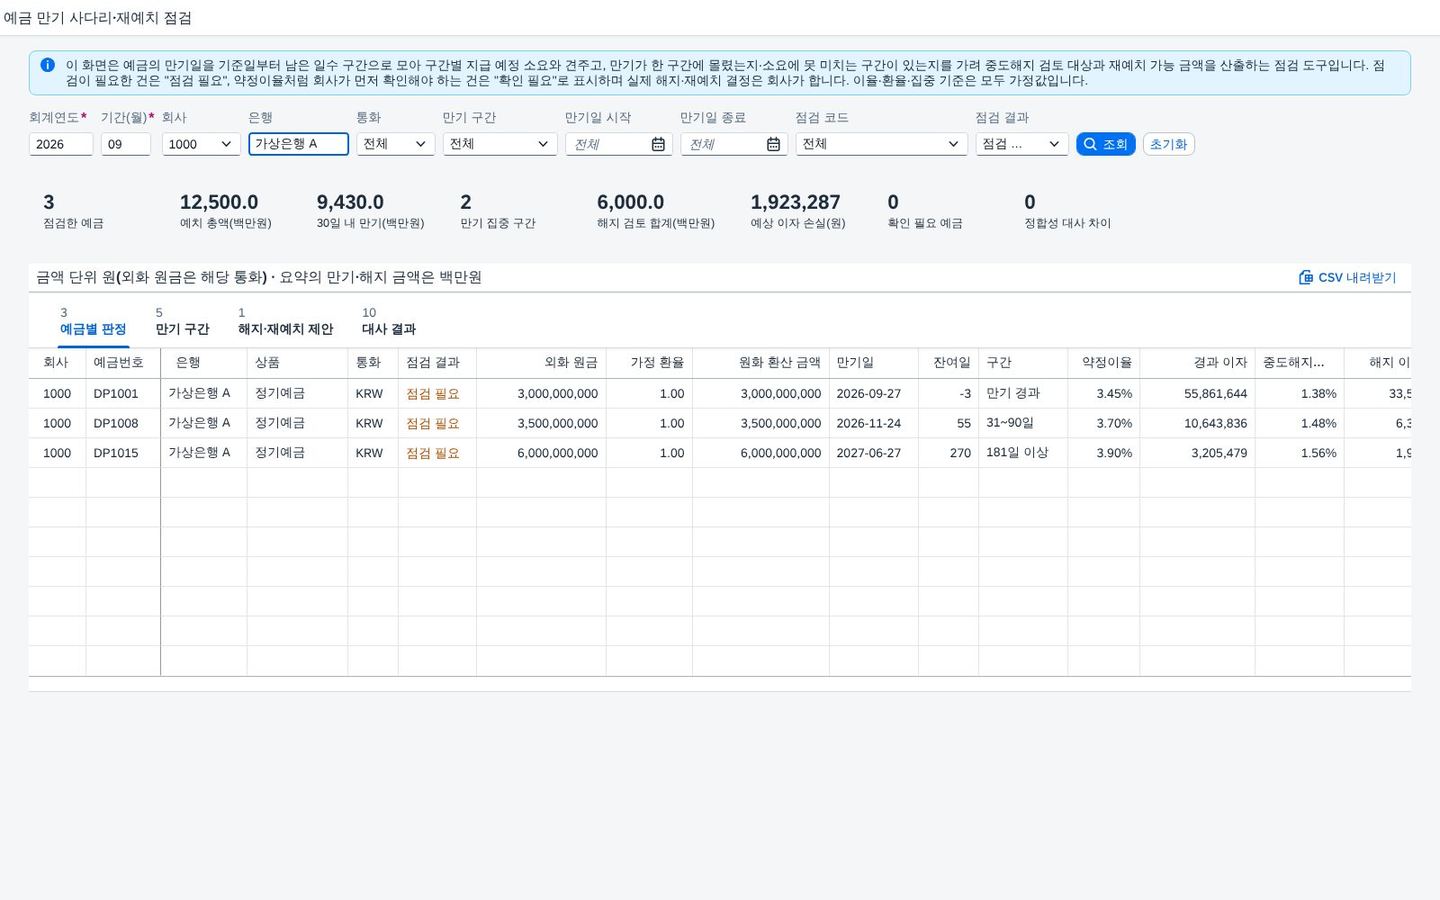Reset filters with the 초기화 button
This screenshot has height=900, width=1440.
click(x=1168, y=144)
